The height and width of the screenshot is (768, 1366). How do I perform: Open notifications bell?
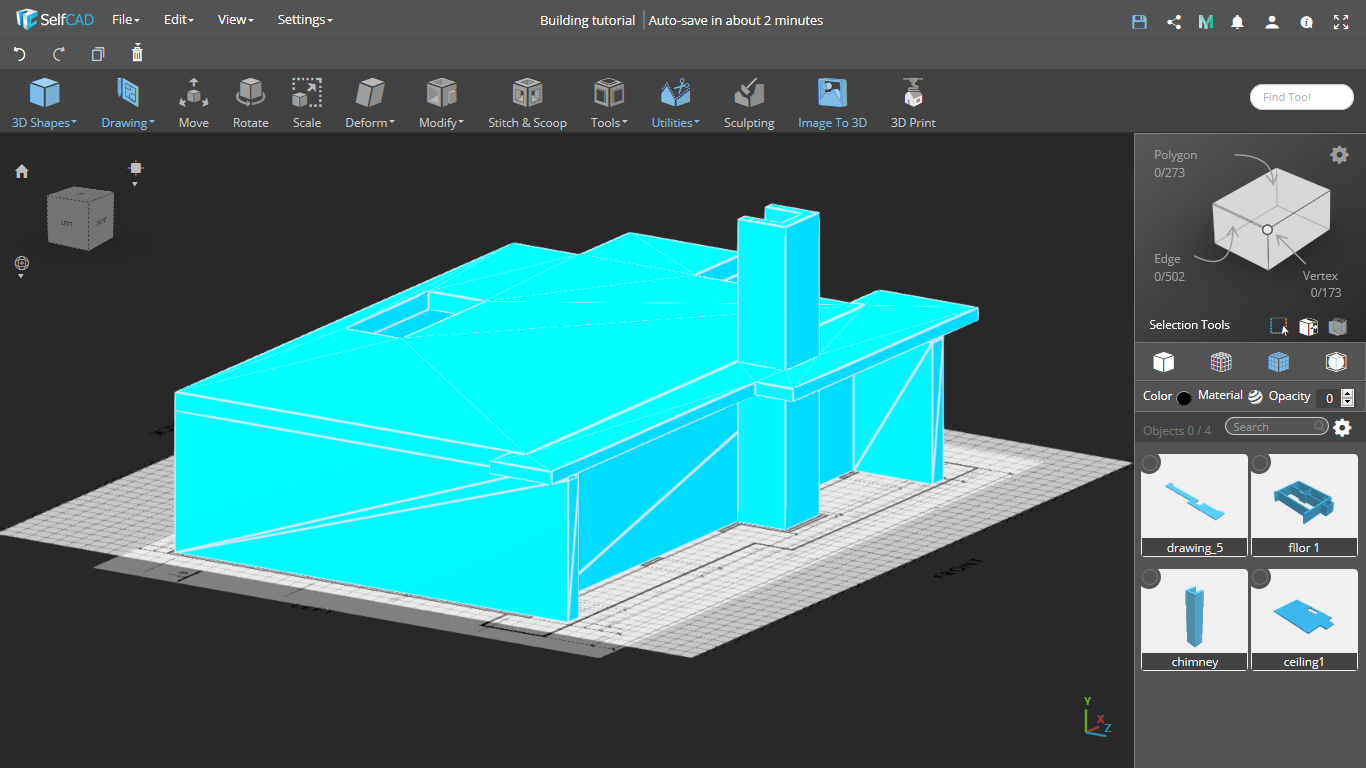pyautogui.click(x=1238, y=21)
